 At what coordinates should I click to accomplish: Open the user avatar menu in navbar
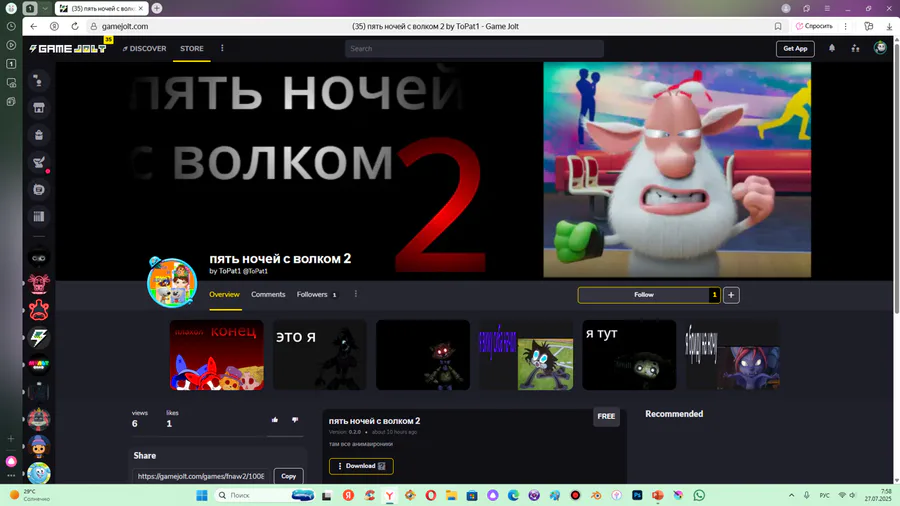point(880,48)
